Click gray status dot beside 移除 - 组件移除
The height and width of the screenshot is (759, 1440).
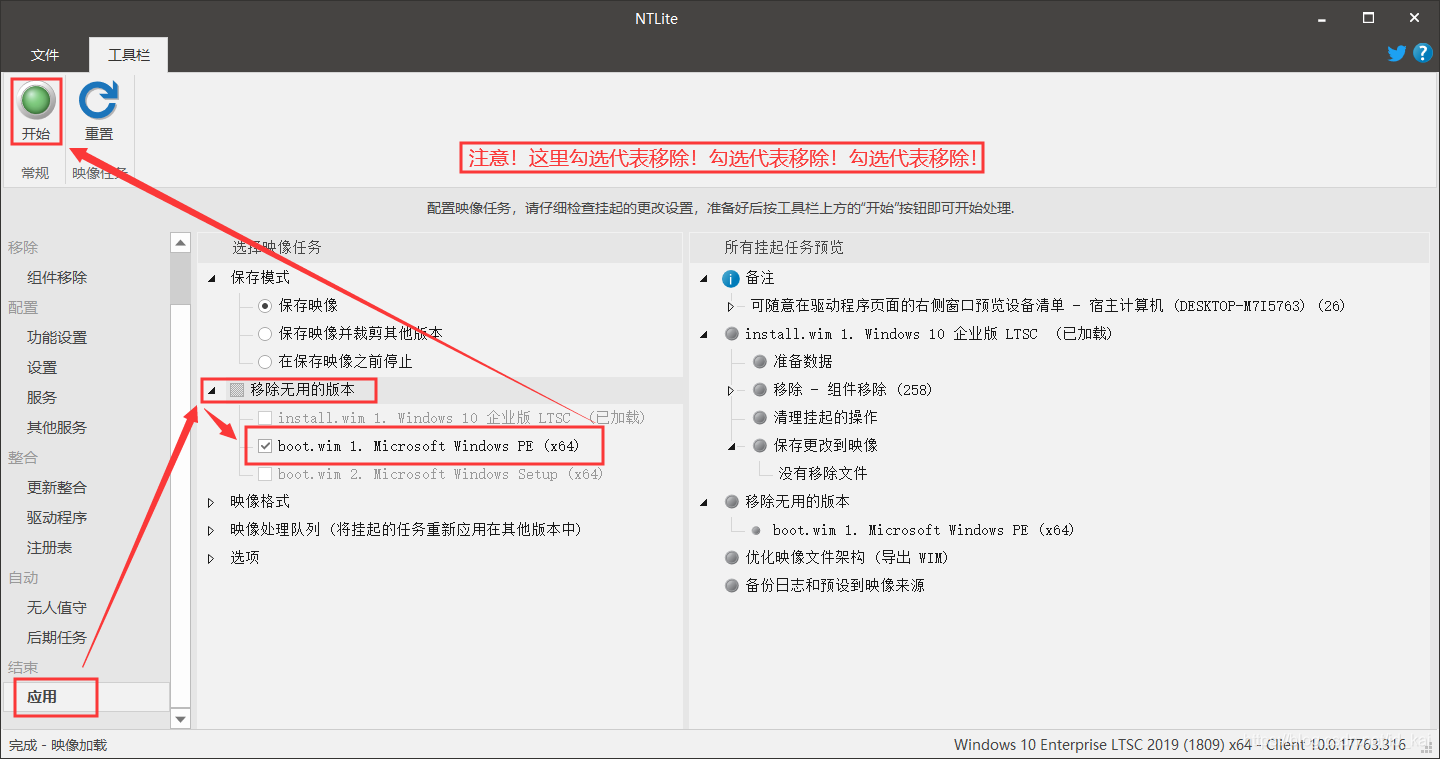point(760,390)
